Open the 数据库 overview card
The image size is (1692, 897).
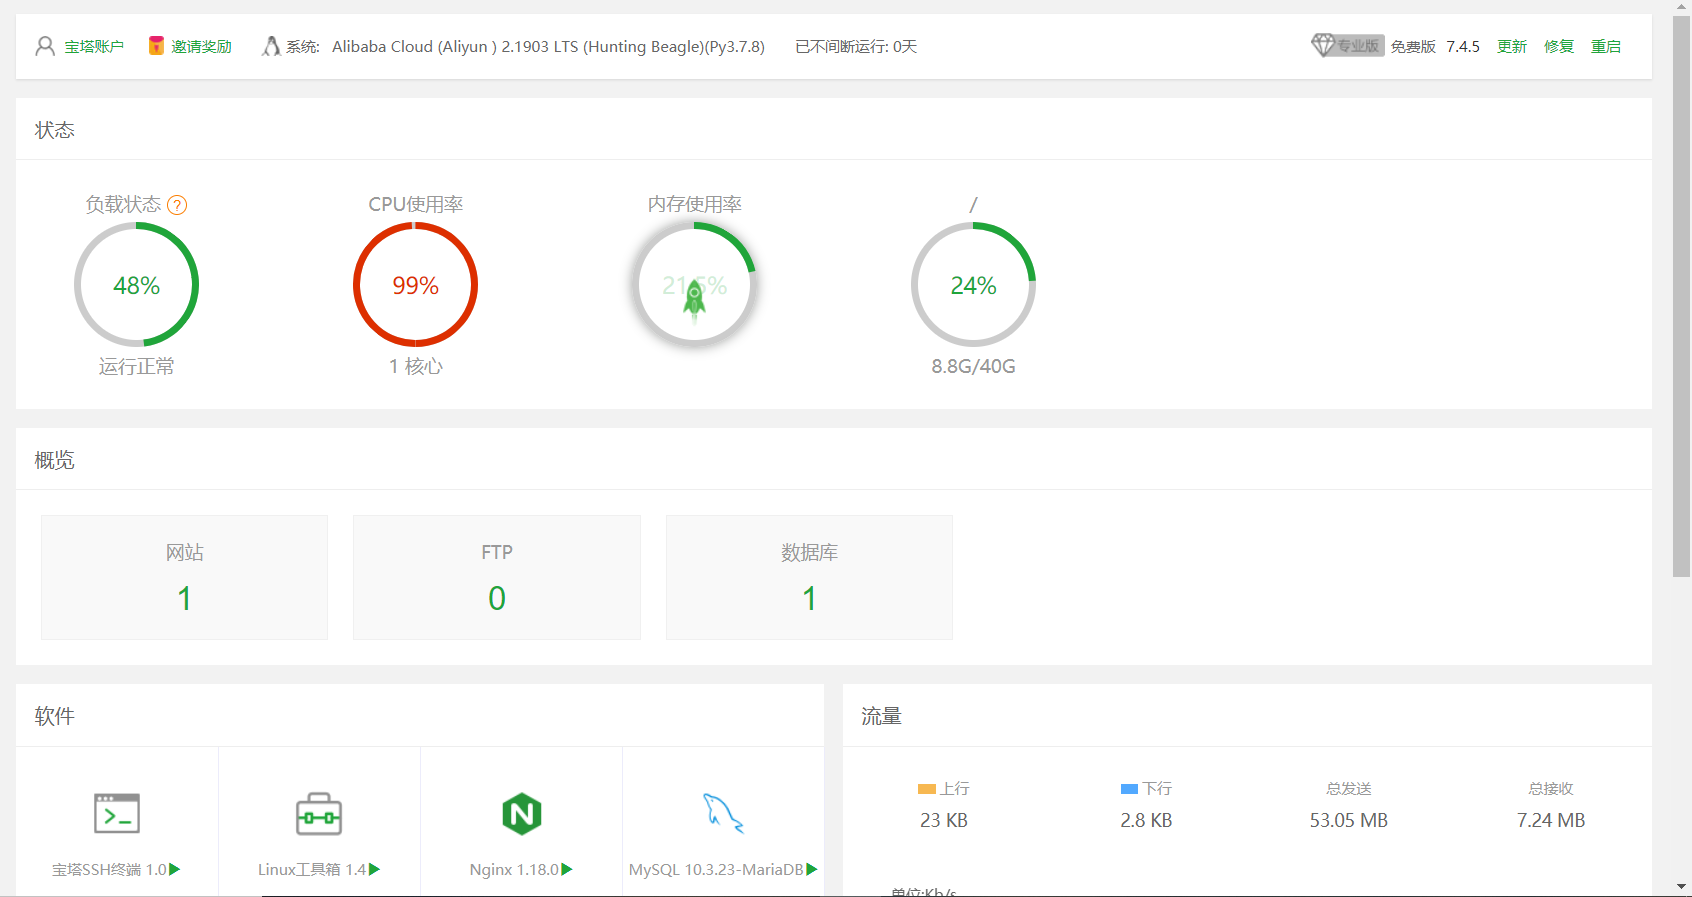(809, 577)
